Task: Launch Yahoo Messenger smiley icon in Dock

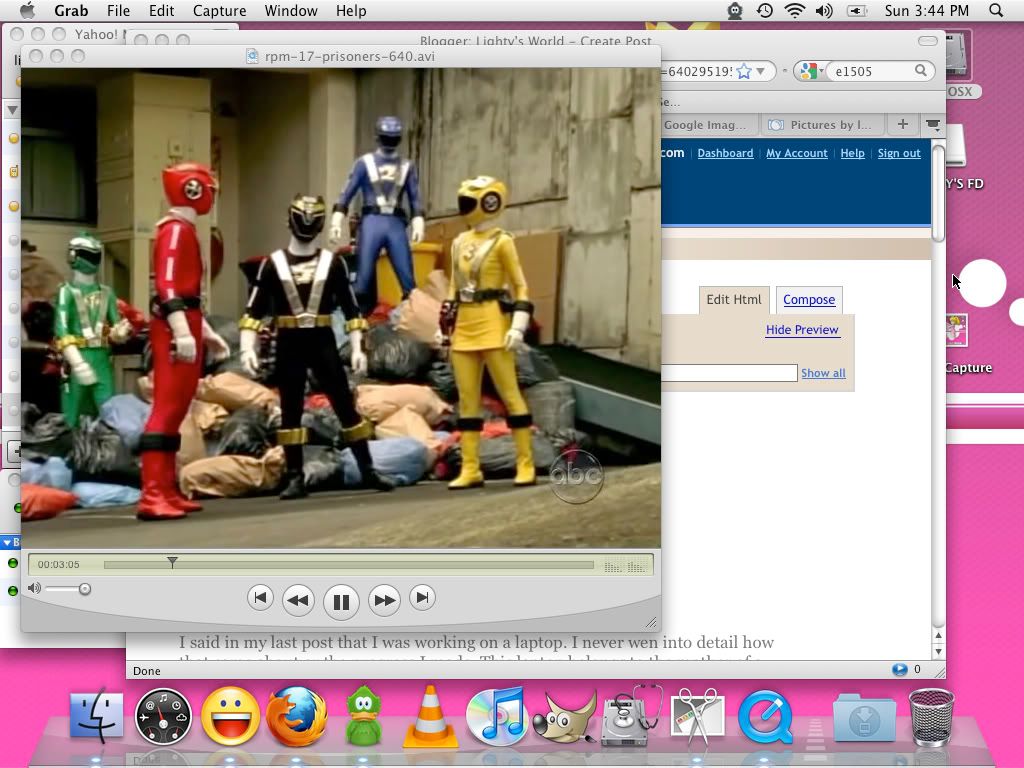Action: [230, 716]
